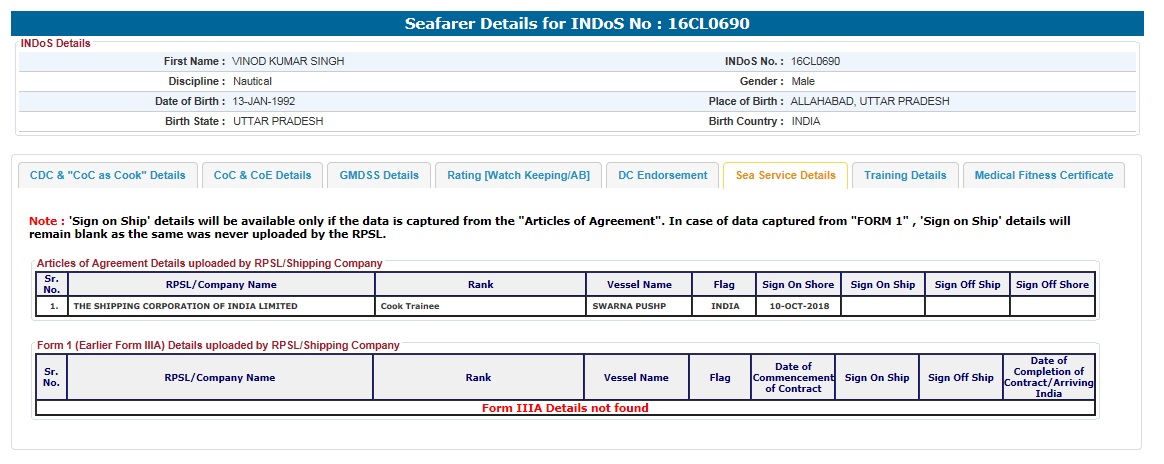Screen dimensions: 1164x464
Task: Click the first name value VINOD KUMAR SINGH
Action: coord(288,61)
